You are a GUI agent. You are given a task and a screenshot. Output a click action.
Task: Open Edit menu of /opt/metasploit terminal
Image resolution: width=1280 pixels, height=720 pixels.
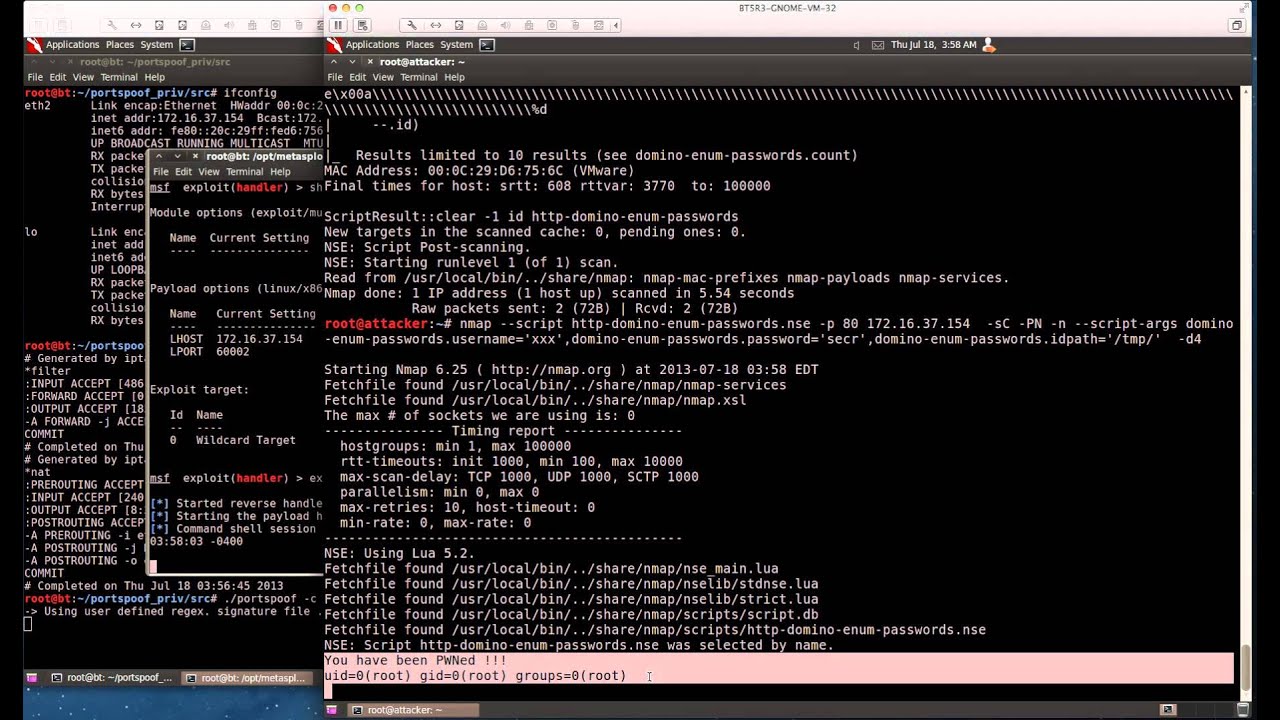[x=184, y=172]
